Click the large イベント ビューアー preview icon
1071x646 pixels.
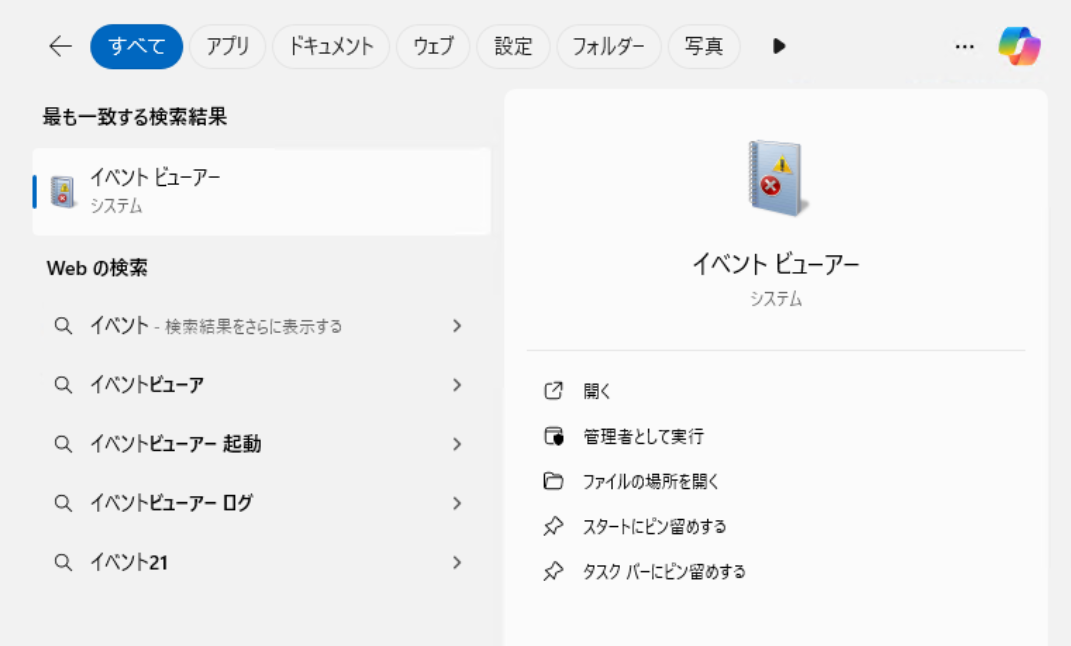777,178
